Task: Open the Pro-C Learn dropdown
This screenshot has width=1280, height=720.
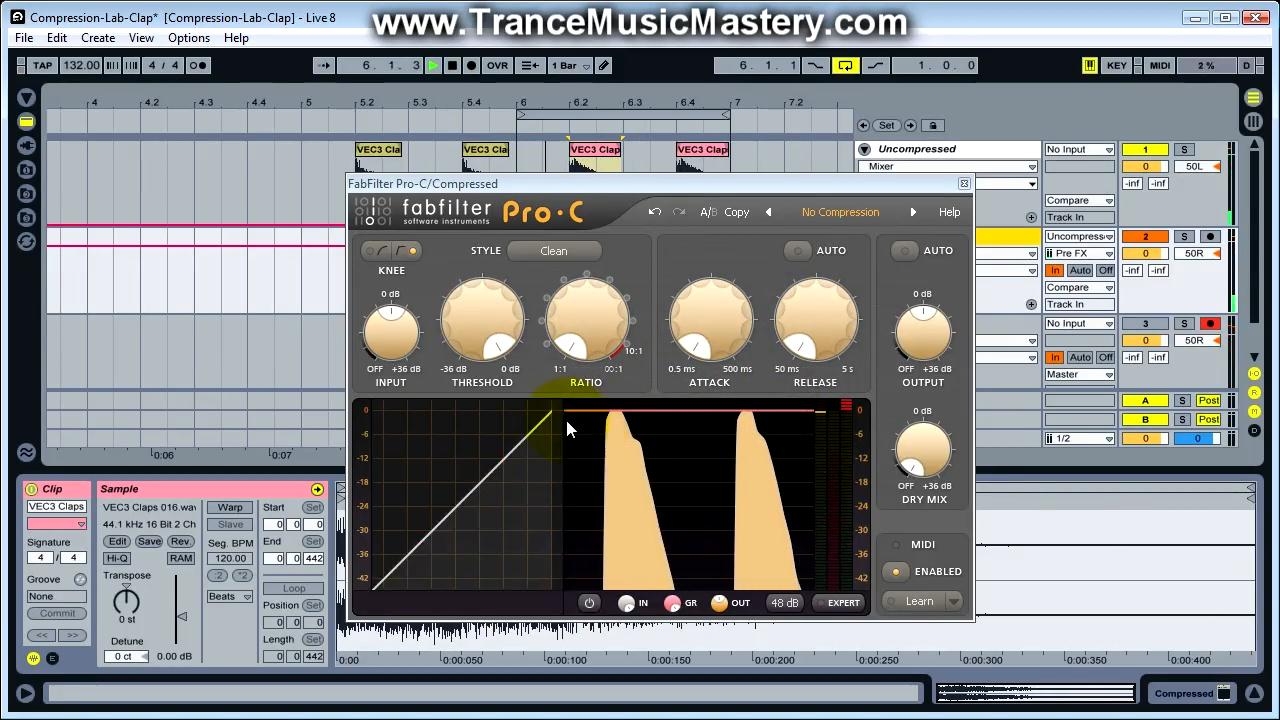Action: click(954, 602)
